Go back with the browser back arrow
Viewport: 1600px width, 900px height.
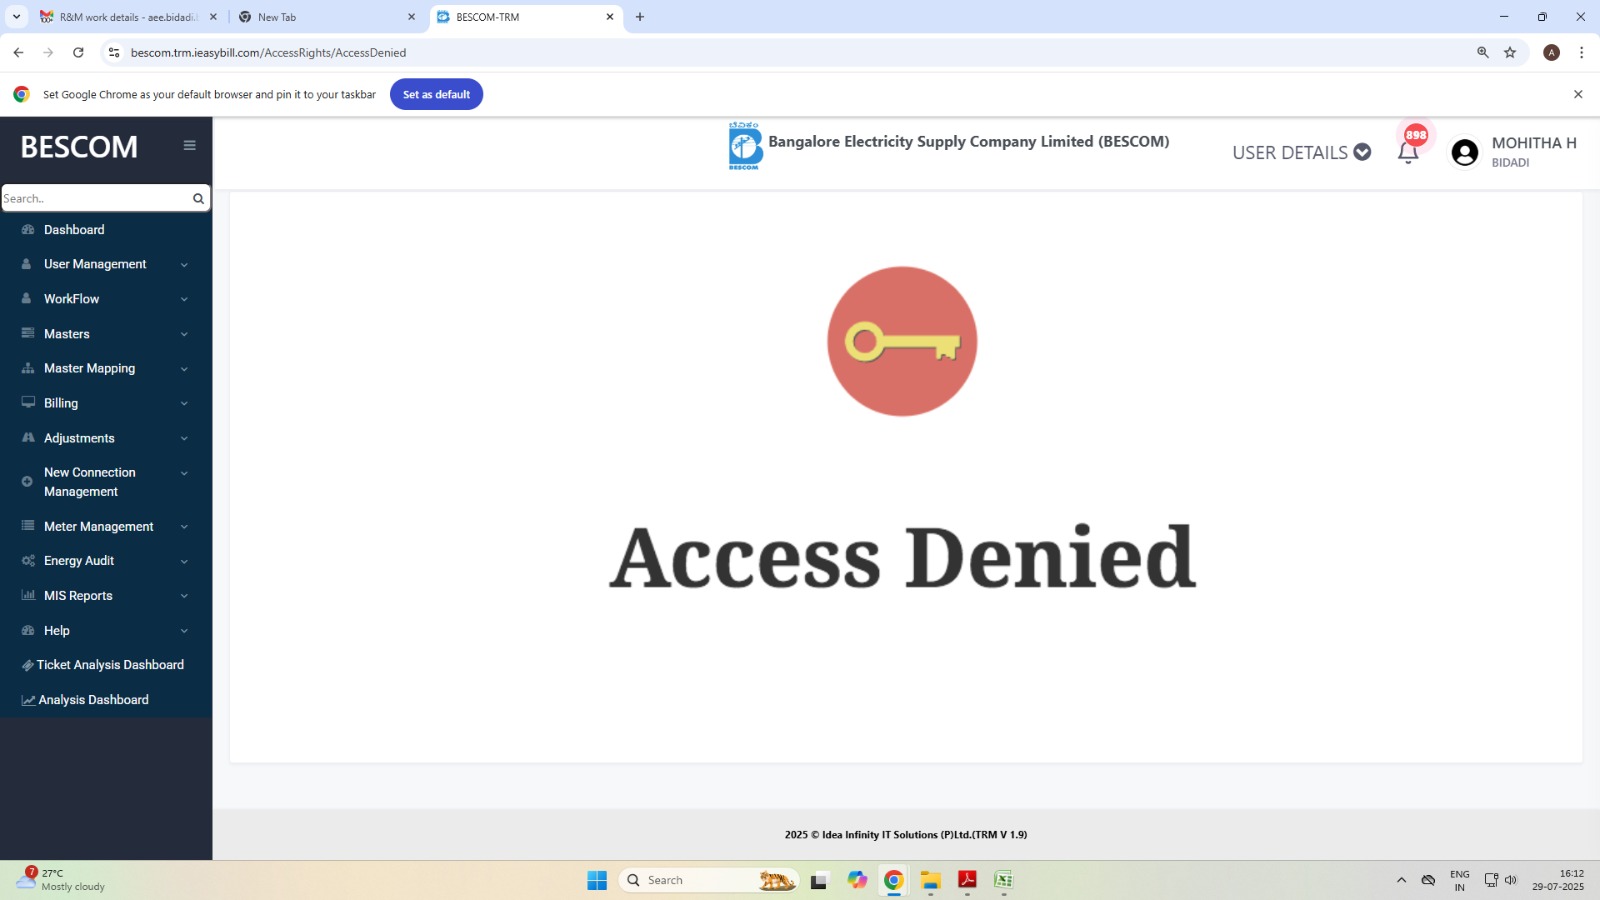[x=18, y=52]
